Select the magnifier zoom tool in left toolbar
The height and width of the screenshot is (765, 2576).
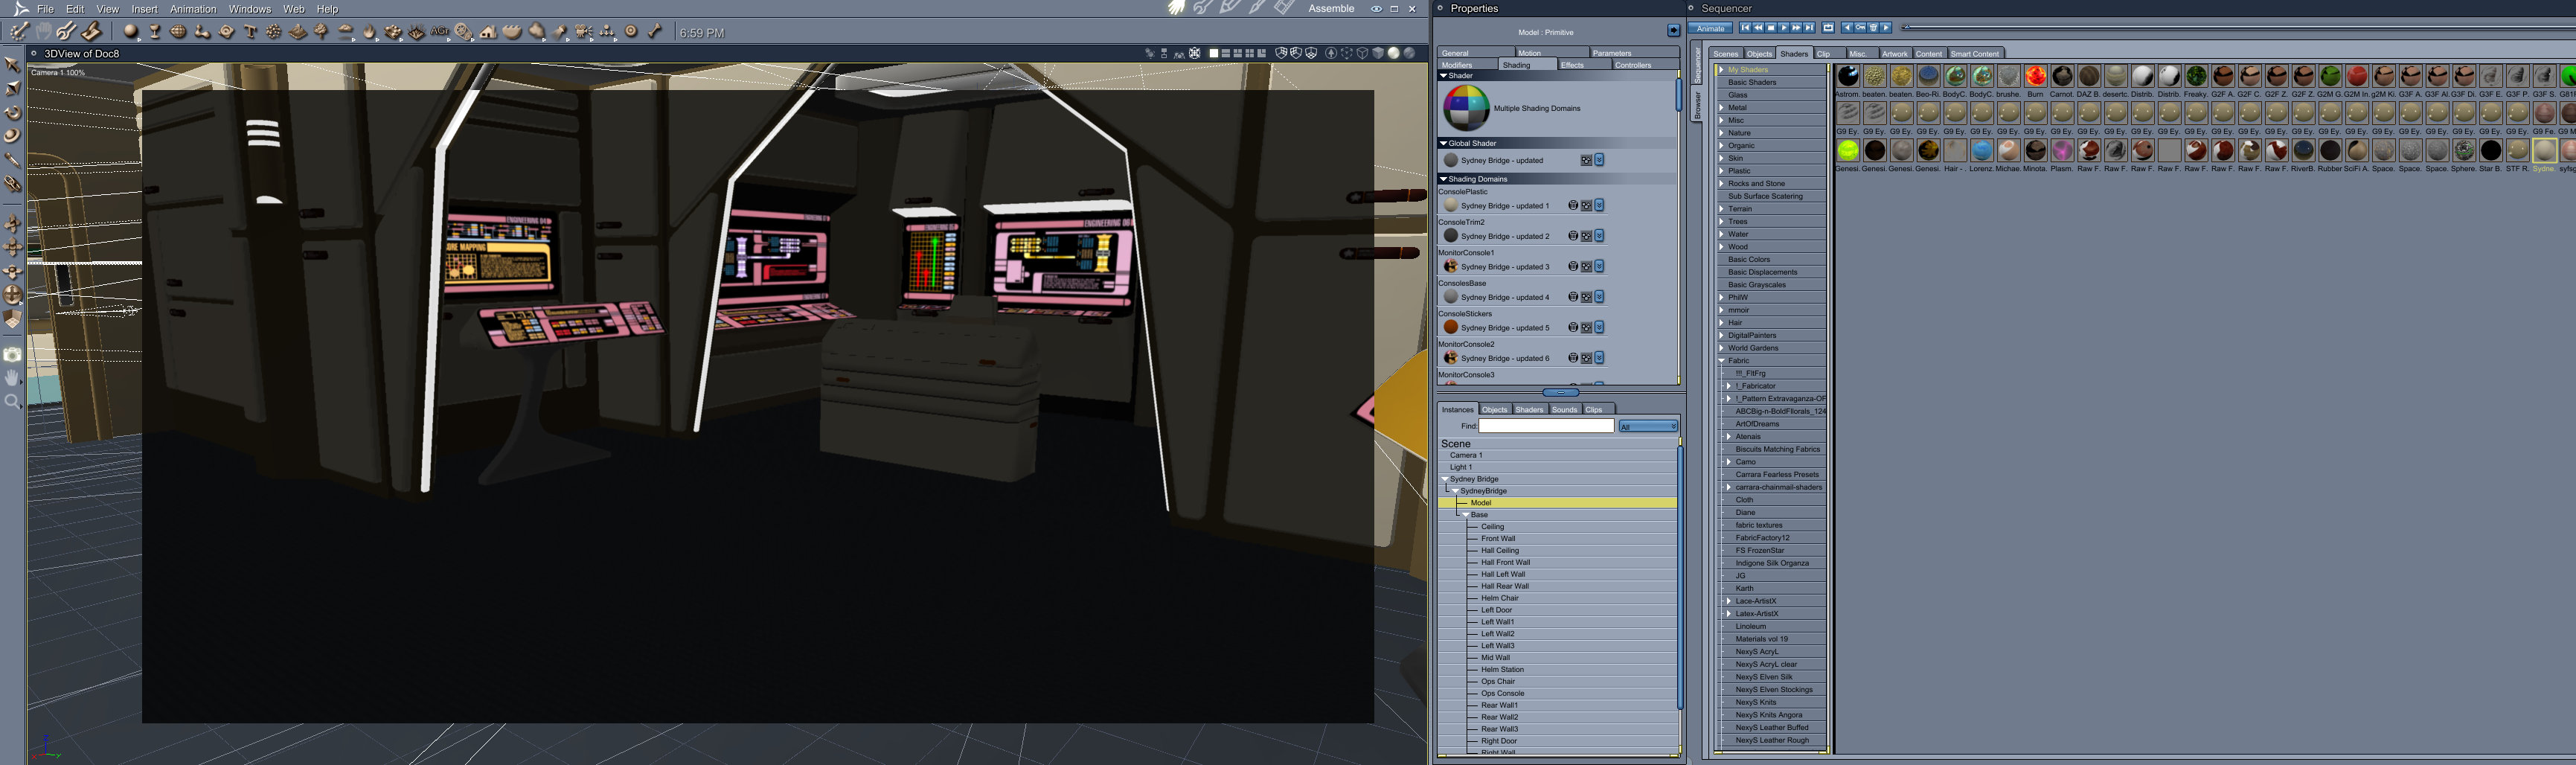point(12,402)
